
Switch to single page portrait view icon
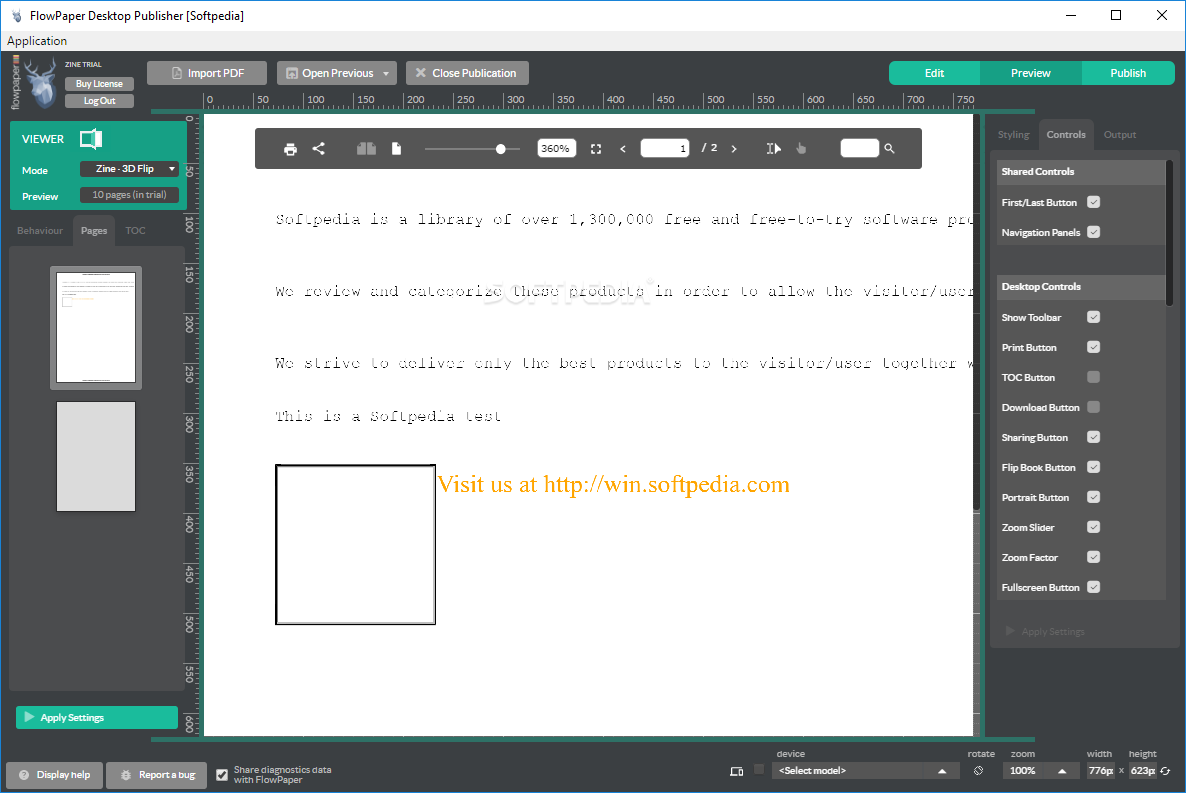396,148
